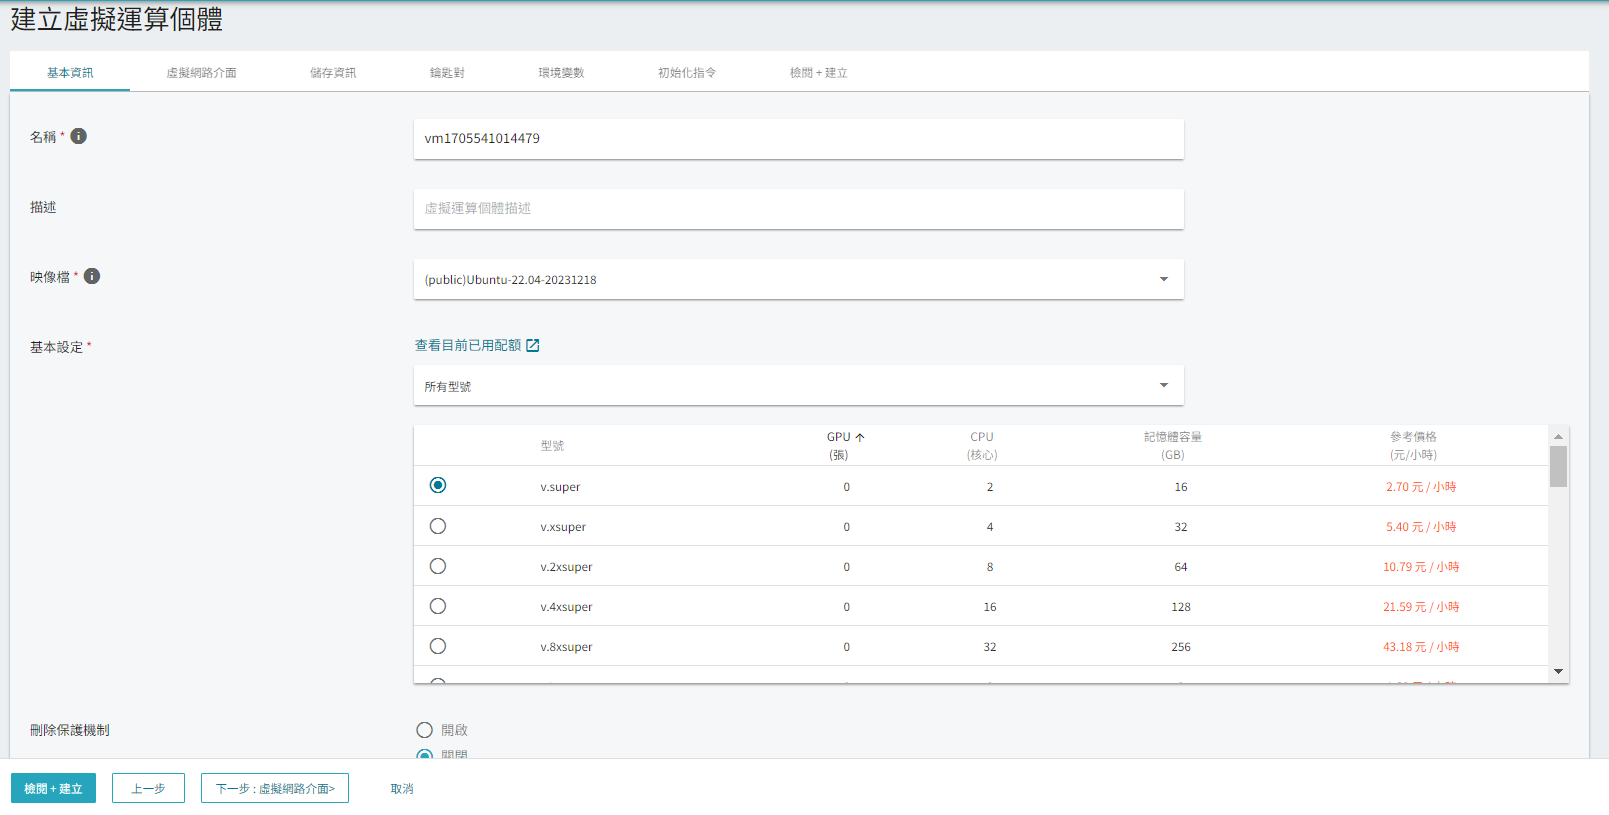
Task: Click the 描述 description input field
Action: click(x=799, y=209)
